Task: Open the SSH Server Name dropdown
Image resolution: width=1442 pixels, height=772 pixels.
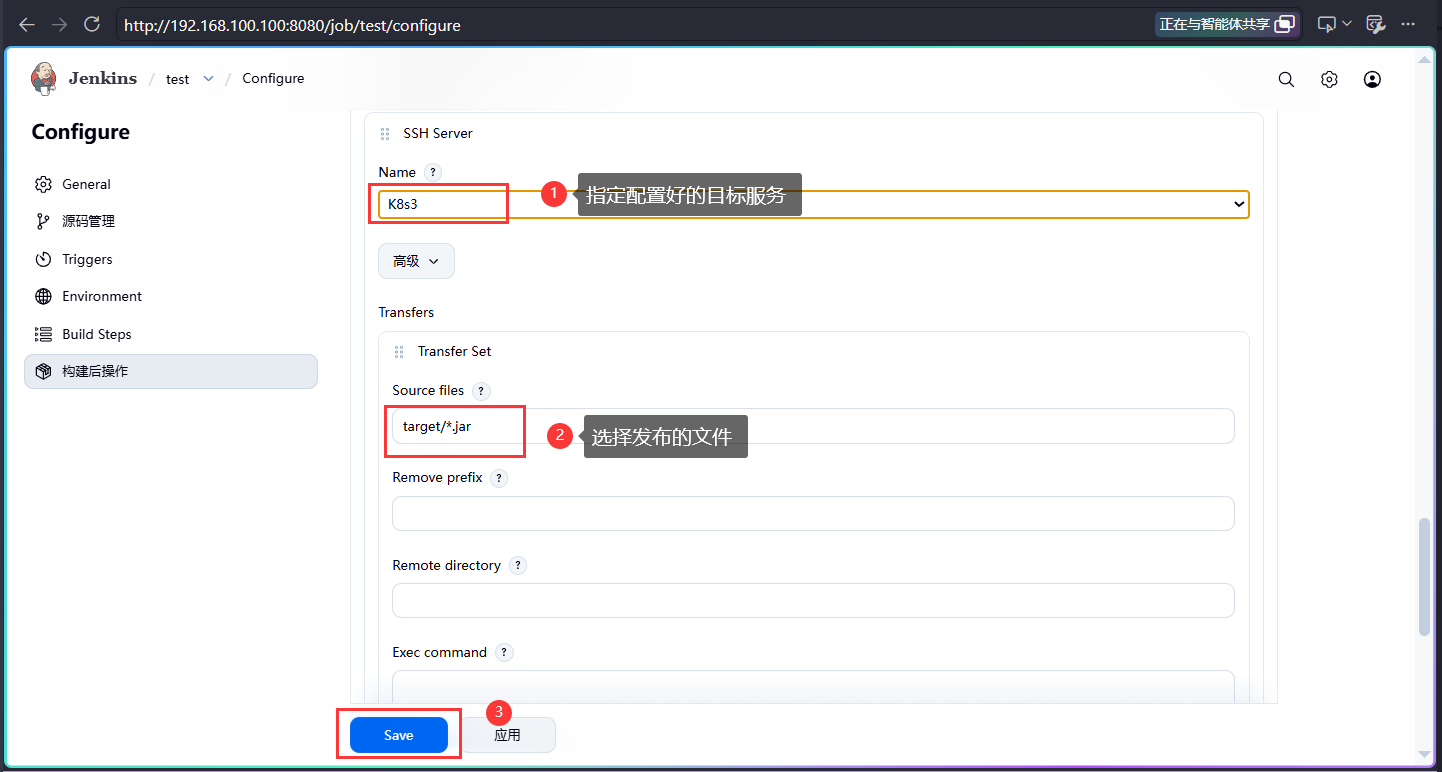Action: (814, 204)
